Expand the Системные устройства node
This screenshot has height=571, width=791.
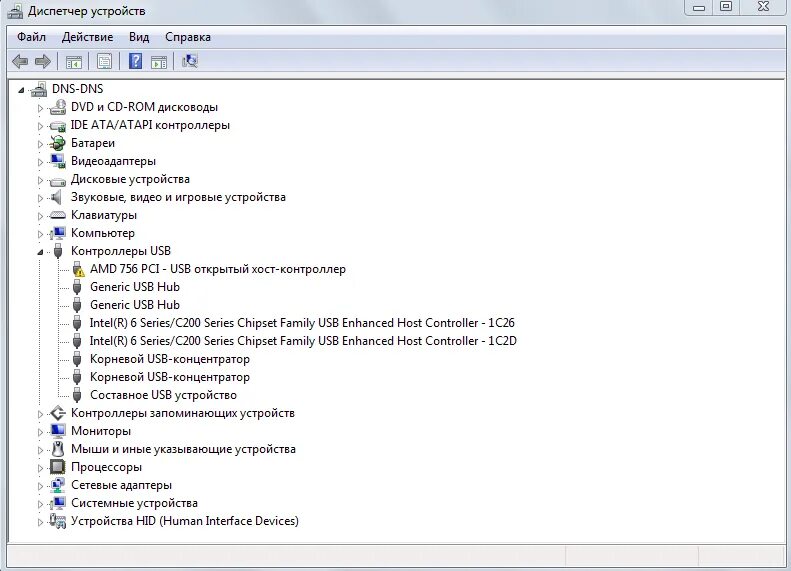click(40, 504)
